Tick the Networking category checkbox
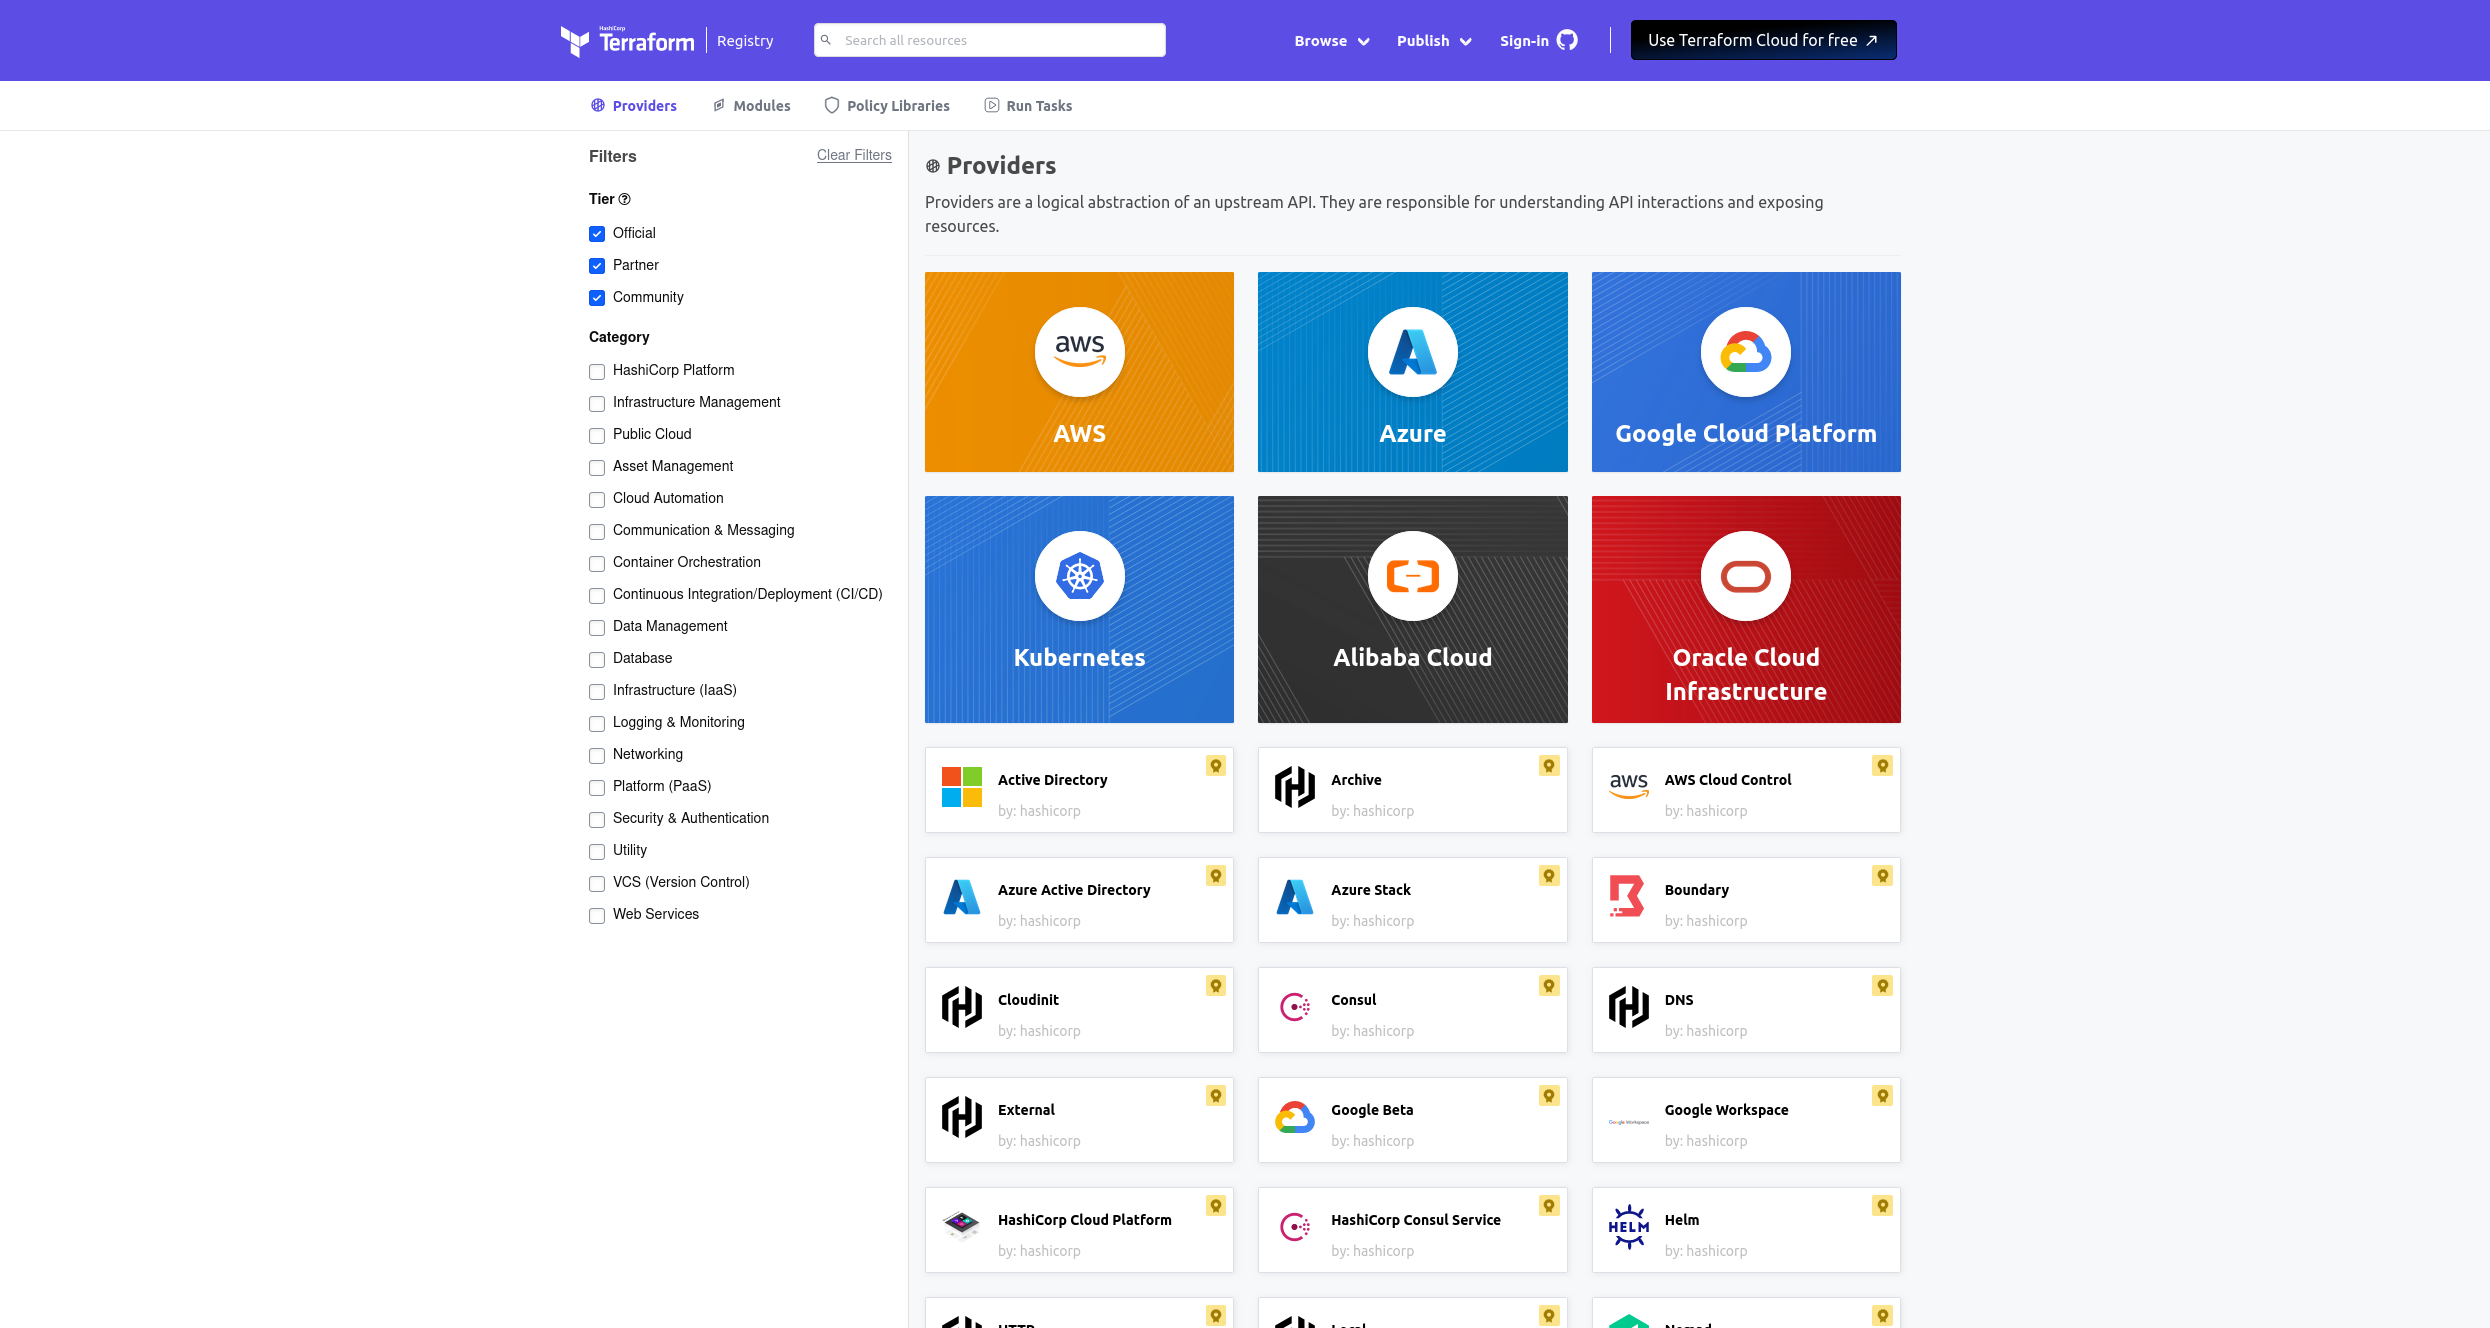Screen dimensions: 2490x1328 tap(597, 756)
